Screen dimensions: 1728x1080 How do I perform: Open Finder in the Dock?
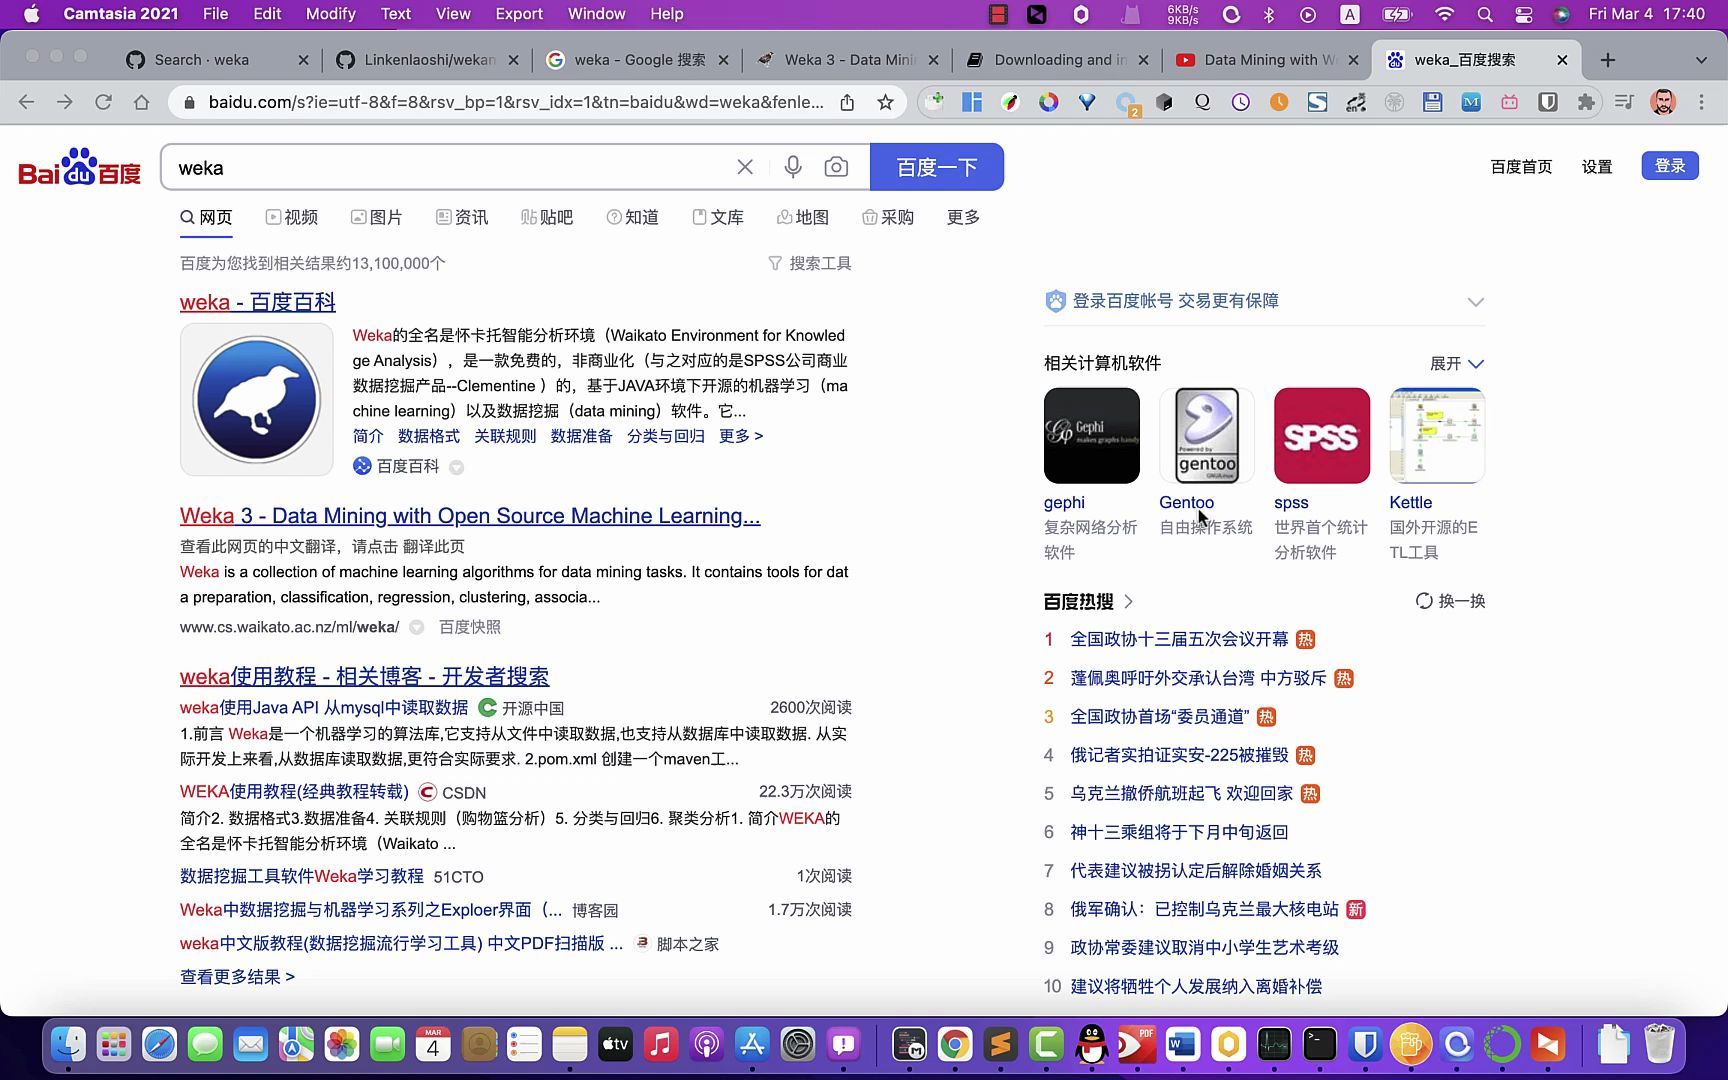68,1045
